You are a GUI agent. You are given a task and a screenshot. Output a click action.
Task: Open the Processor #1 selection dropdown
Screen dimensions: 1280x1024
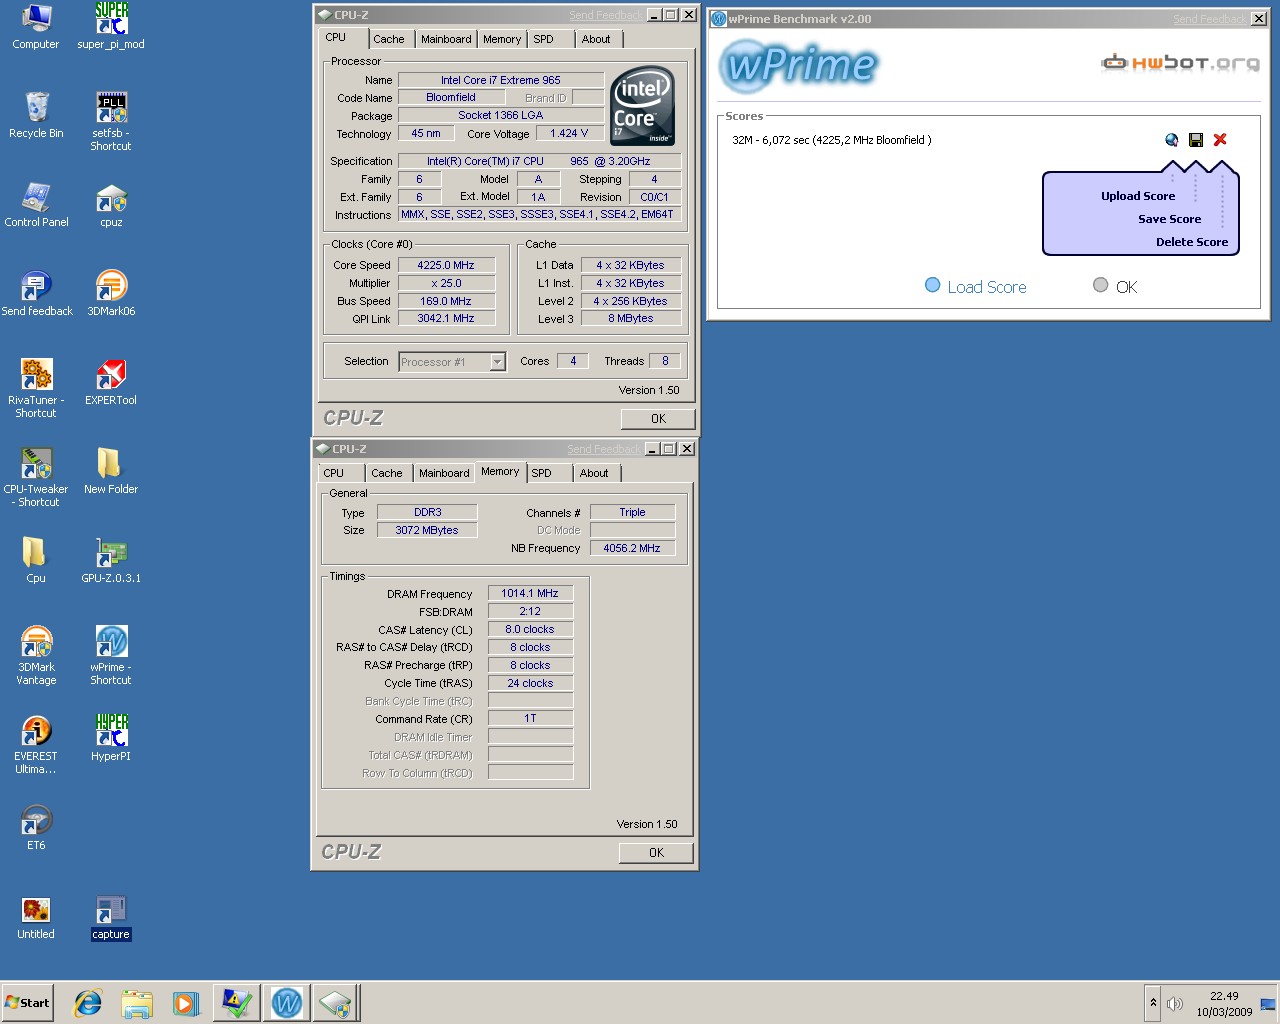click(x=452, y=362)
